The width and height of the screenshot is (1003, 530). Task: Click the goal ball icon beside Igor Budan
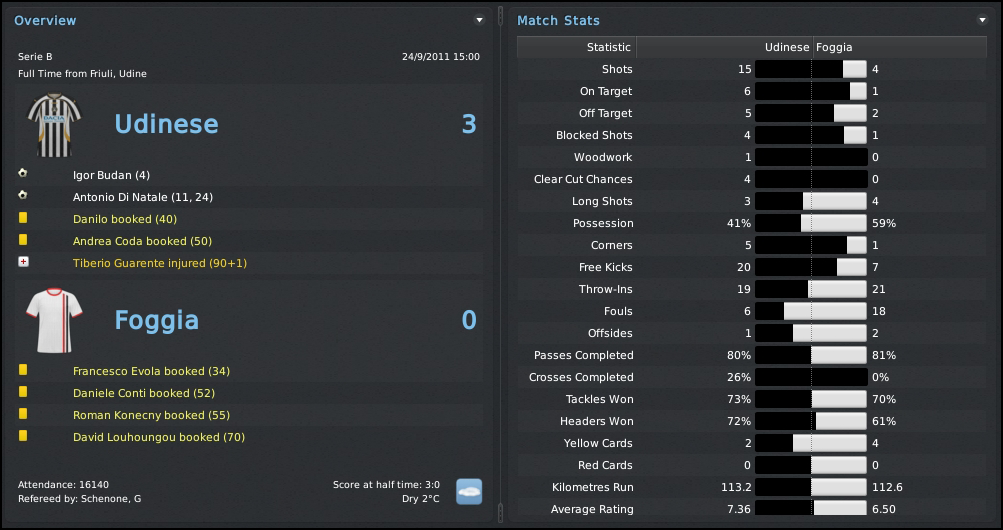coord(23,174)
